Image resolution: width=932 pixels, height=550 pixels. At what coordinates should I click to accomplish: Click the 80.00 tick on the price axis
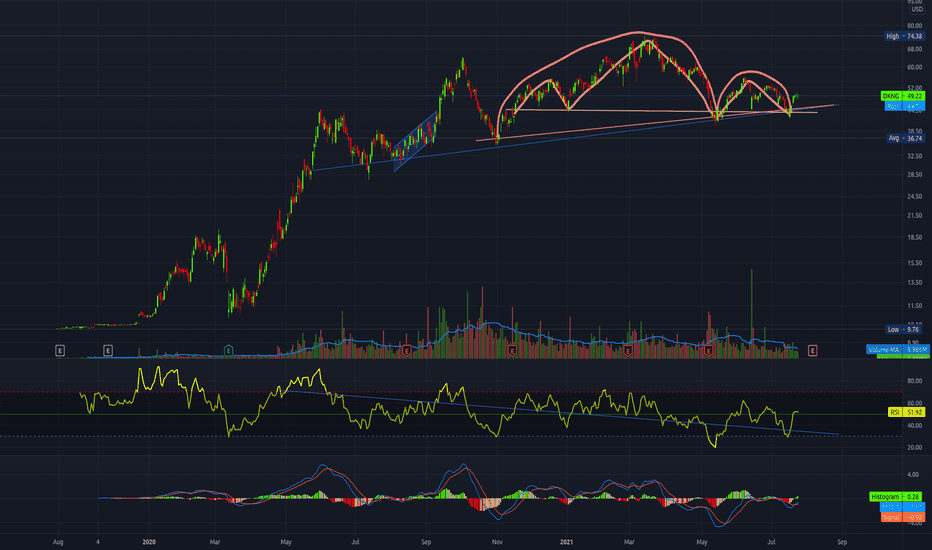[x=915, y=26]
